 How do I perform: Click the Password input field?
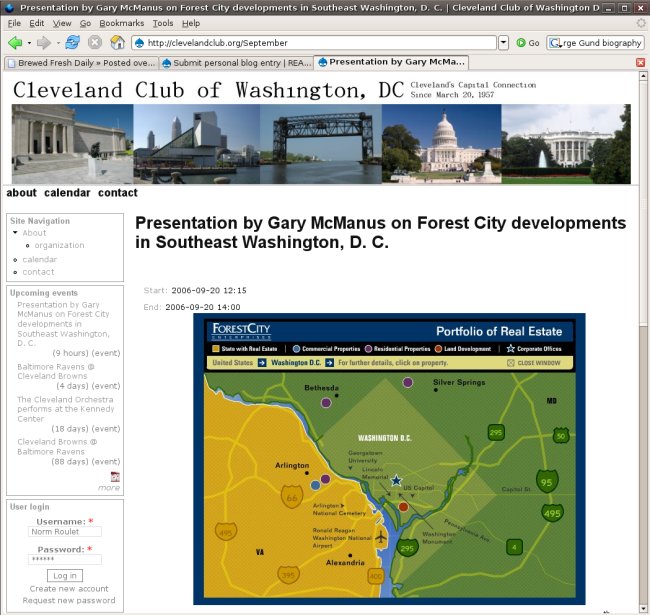(65, 559)
